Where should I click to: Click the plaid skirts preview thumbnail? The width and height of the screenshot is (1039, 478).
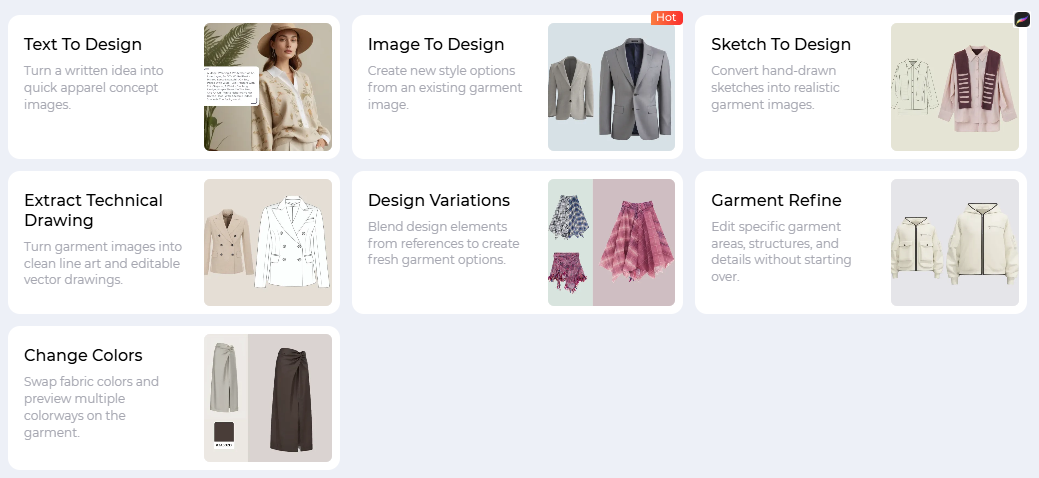click(611, 243)
